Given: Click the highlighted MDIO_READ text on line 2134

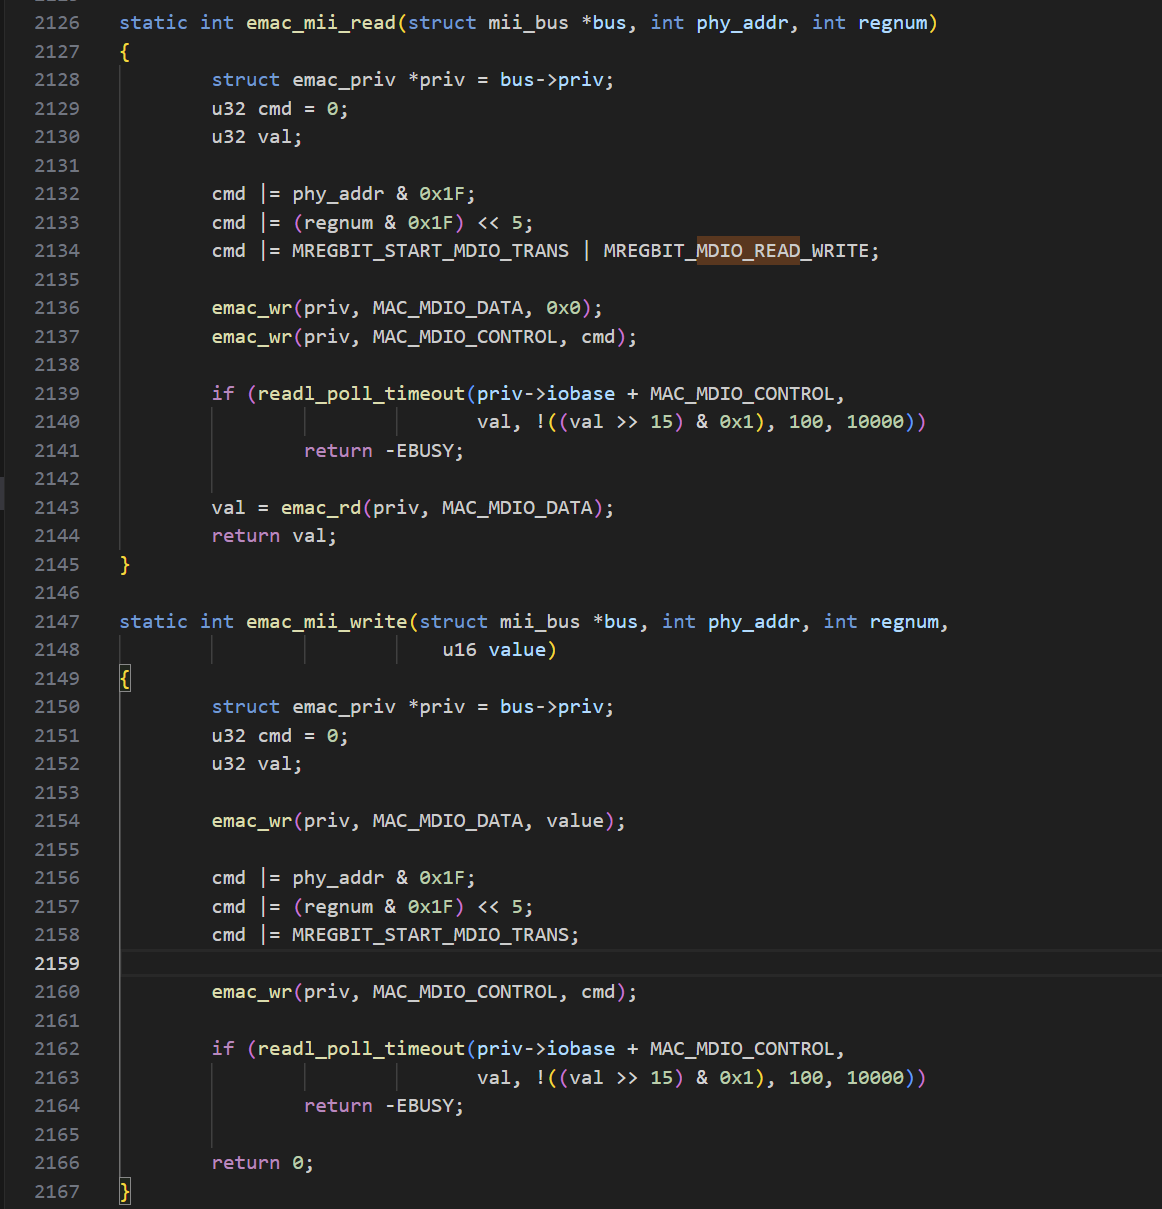Looking at the screenshot, I should click(x=748, y=251).
